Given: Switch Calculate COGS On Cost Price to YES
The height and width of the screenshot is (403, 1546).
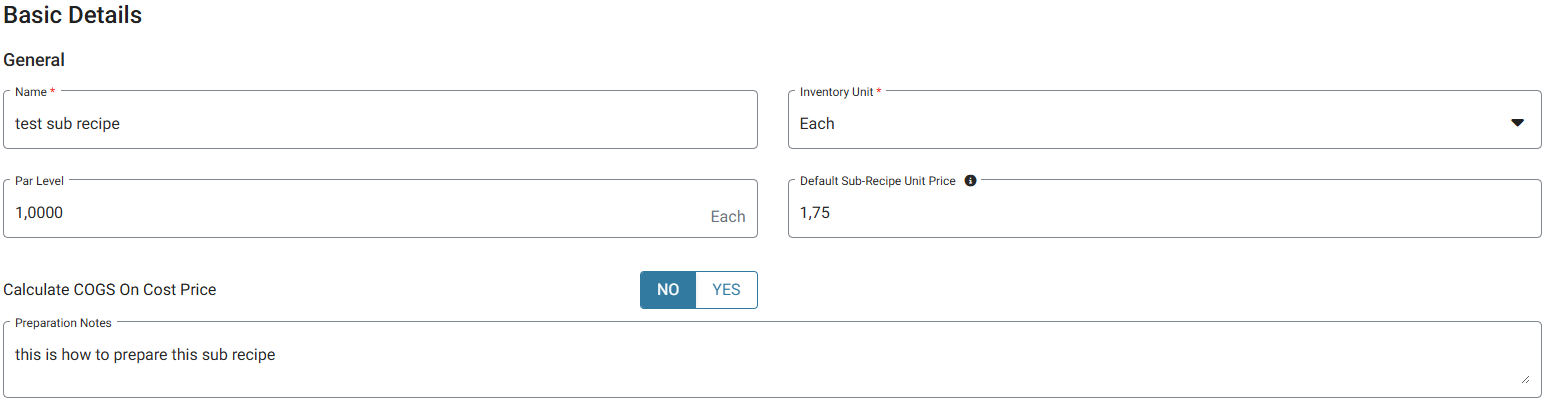Looking at the screenshot, I should pyautogui.click(x=726, y=290).
